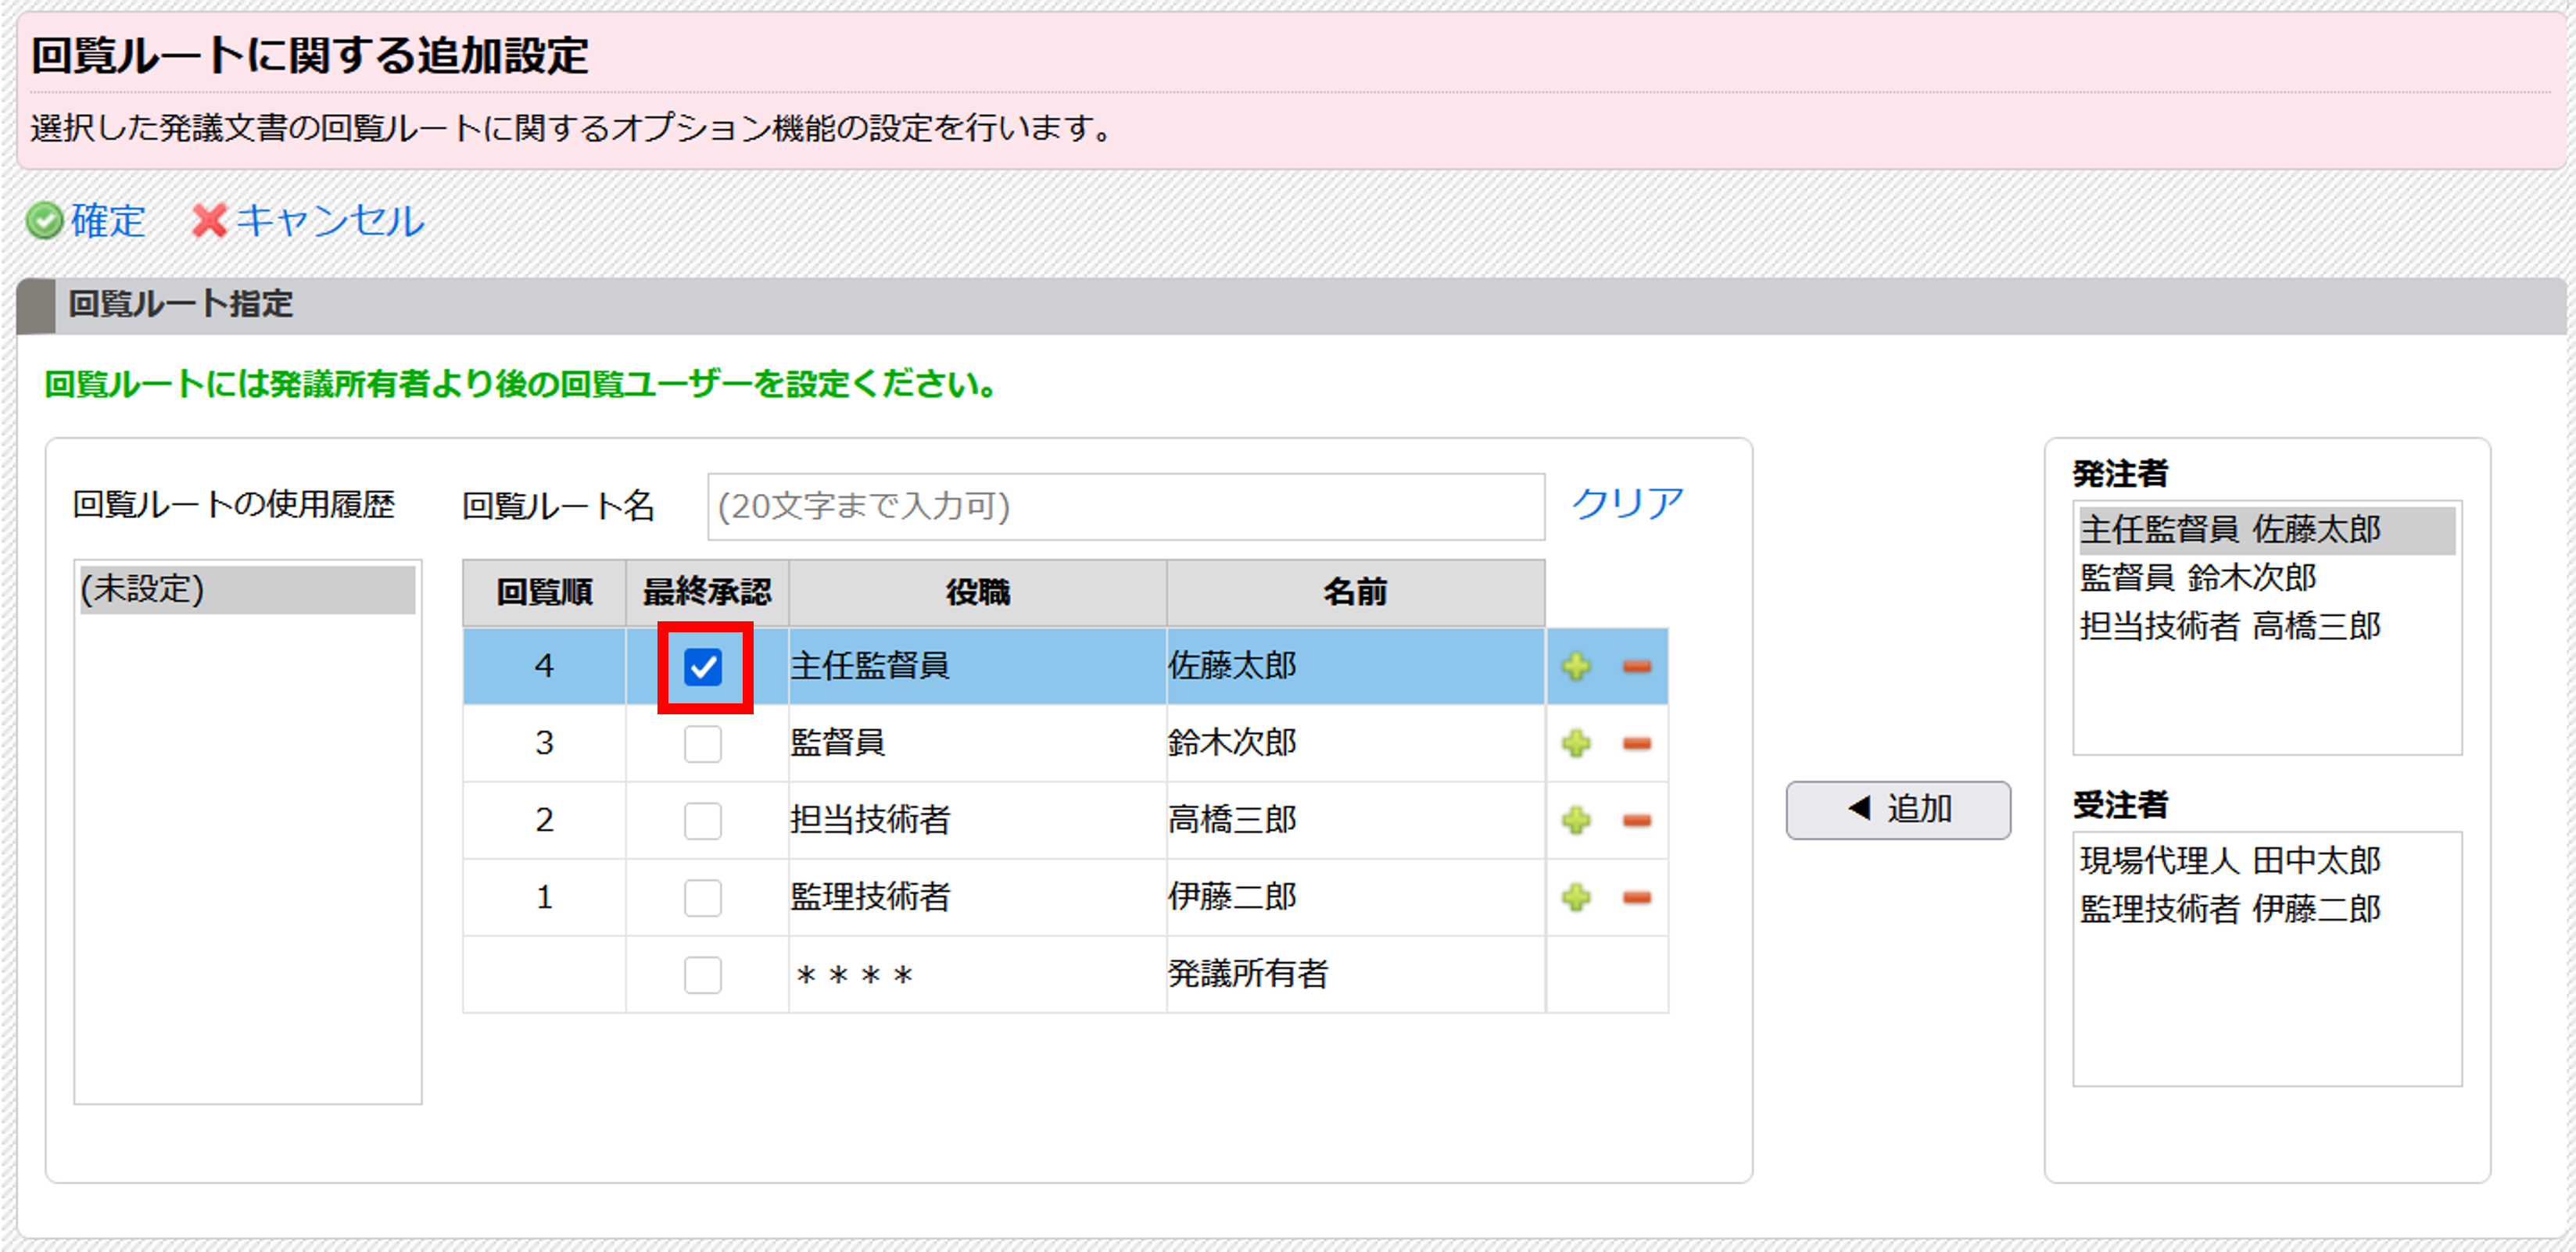Click 監督員 role cell in route table
Image resolution: width=2576 pixels, height=1252 pixels.
977,743
